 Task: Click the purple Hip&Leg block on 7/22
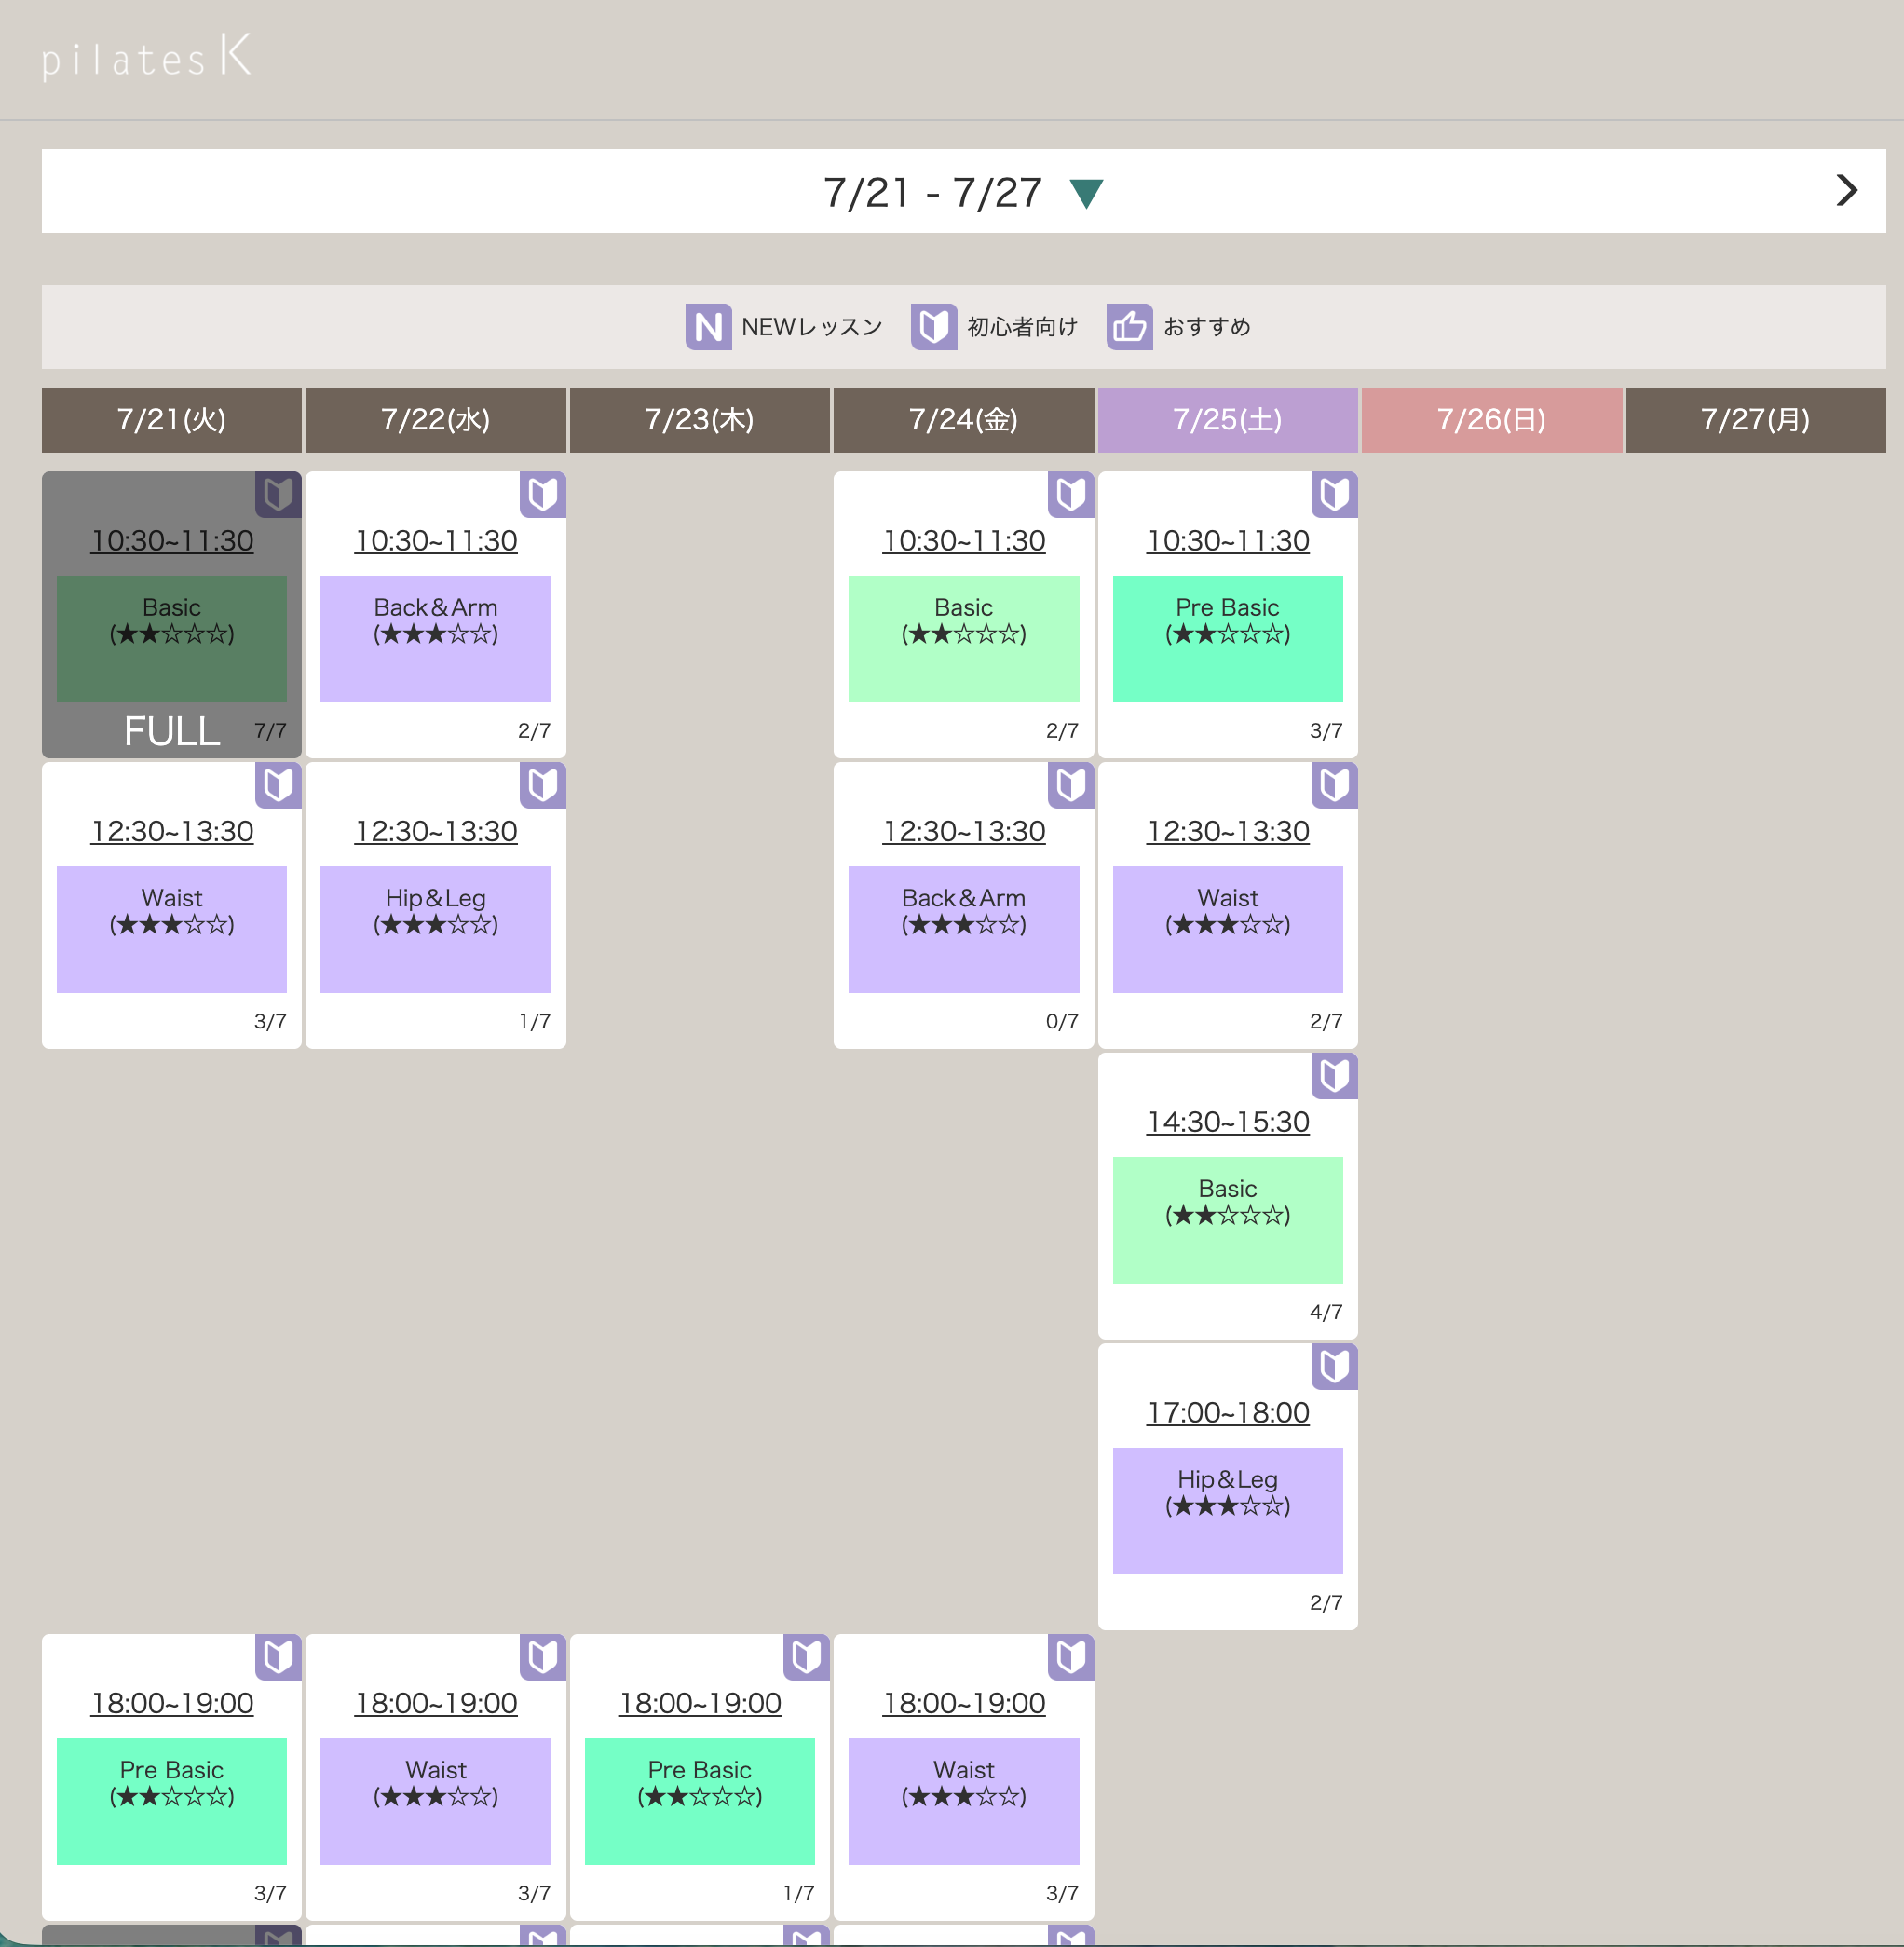[435, 929]
